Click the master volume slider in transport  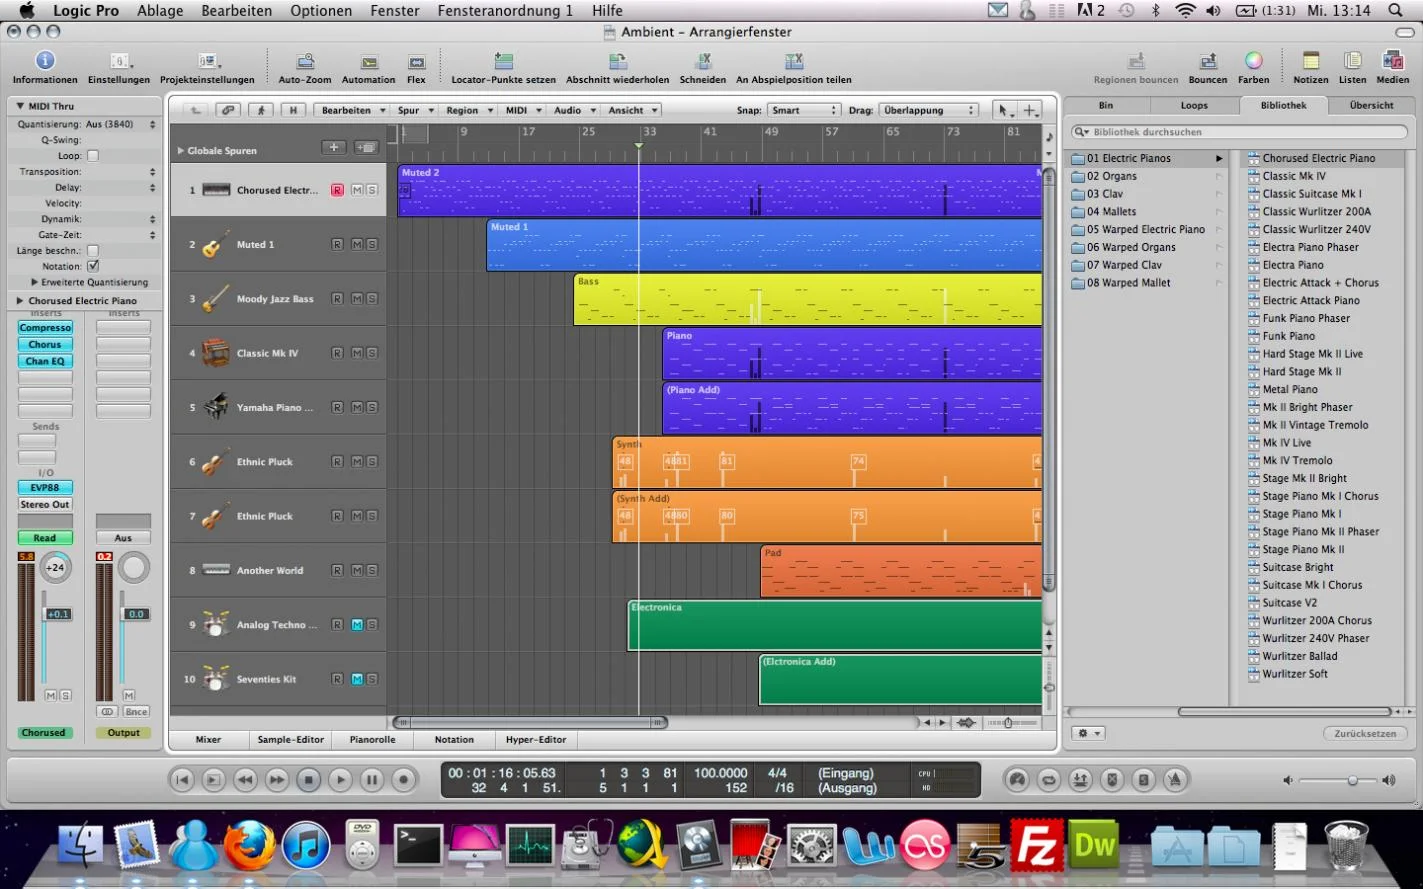pos(1352,780)
